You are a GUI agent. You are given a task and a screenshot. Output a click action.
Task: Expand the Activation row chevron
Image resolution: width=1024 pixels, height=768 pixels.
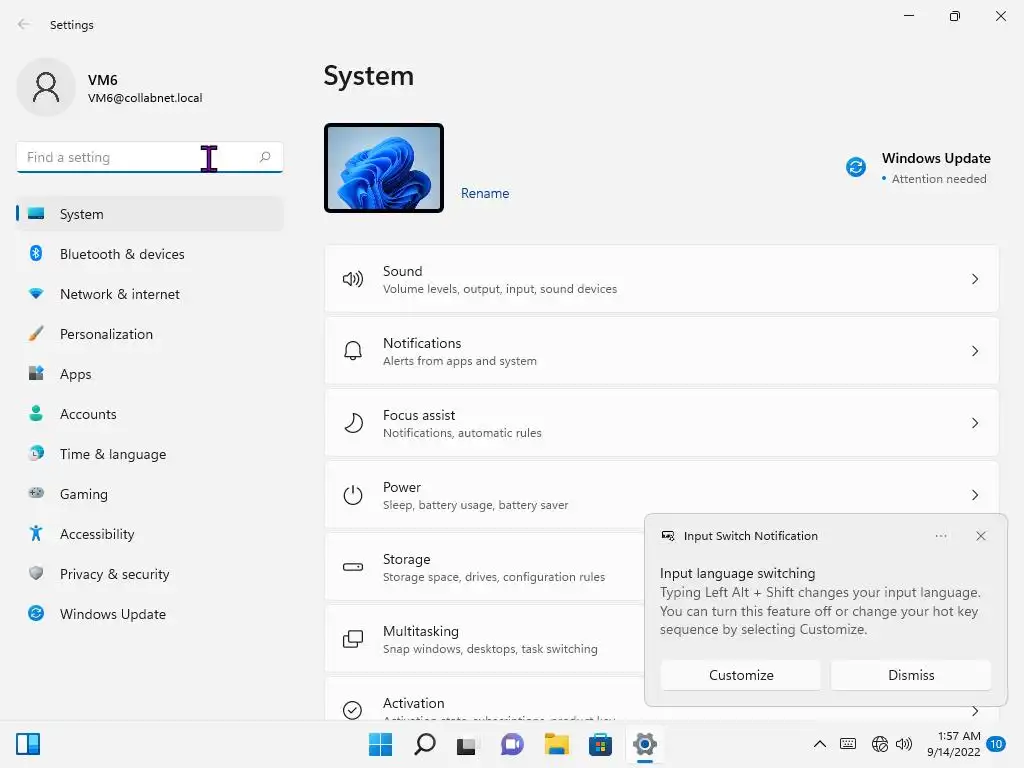[974, 711]
